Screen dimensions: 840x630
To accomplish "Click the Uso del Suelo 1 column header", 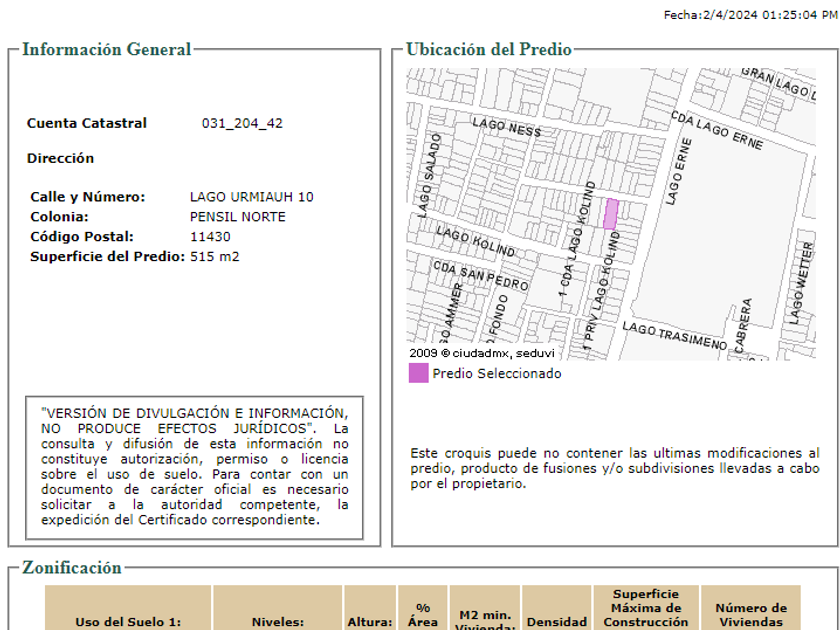I will coord(128,621).
